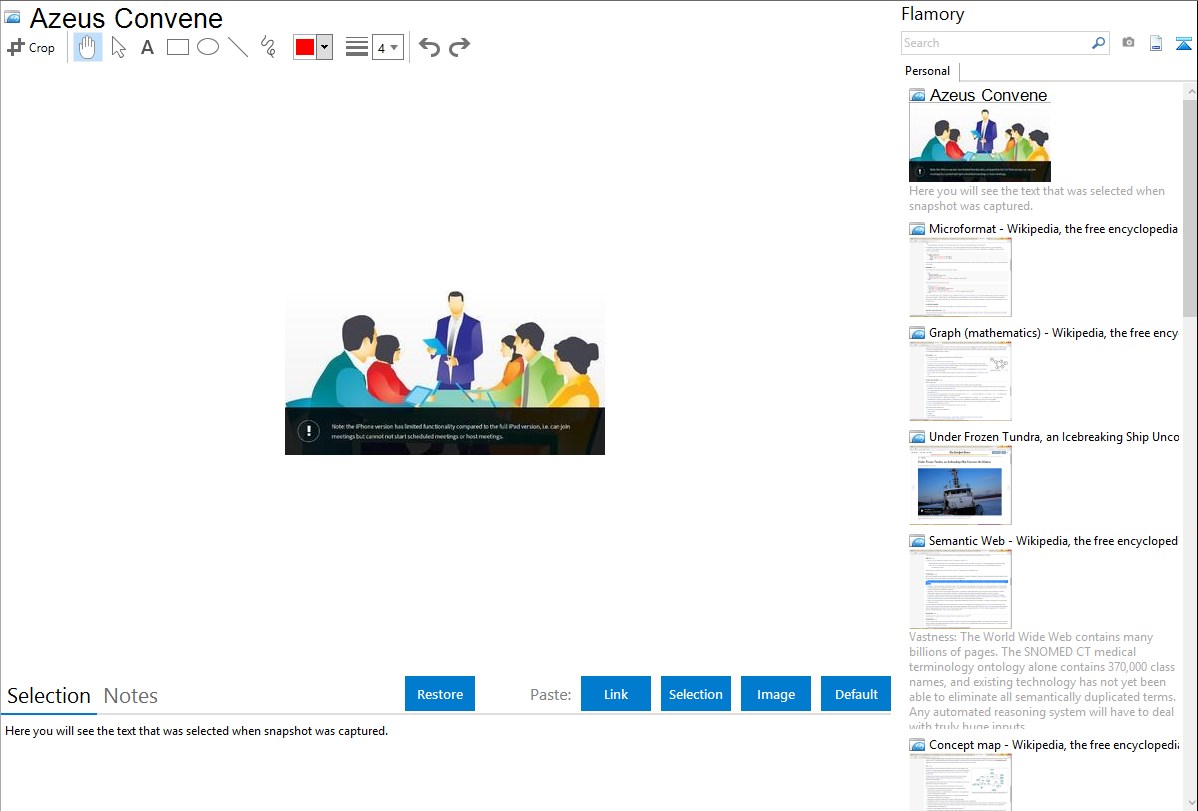The height and width of the screenshot is (811, 1198).
Task: Open Graph (mathematics) Wikipedia snapshot entry
Action: [1053, 333]
